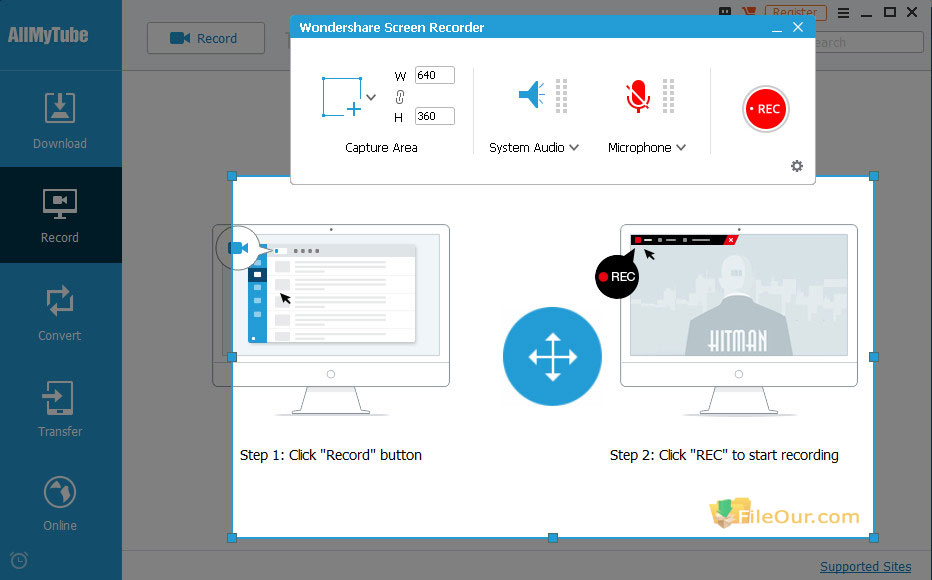Click the top-right corner capture handle

pyautogui.click(x=874, y=176)
